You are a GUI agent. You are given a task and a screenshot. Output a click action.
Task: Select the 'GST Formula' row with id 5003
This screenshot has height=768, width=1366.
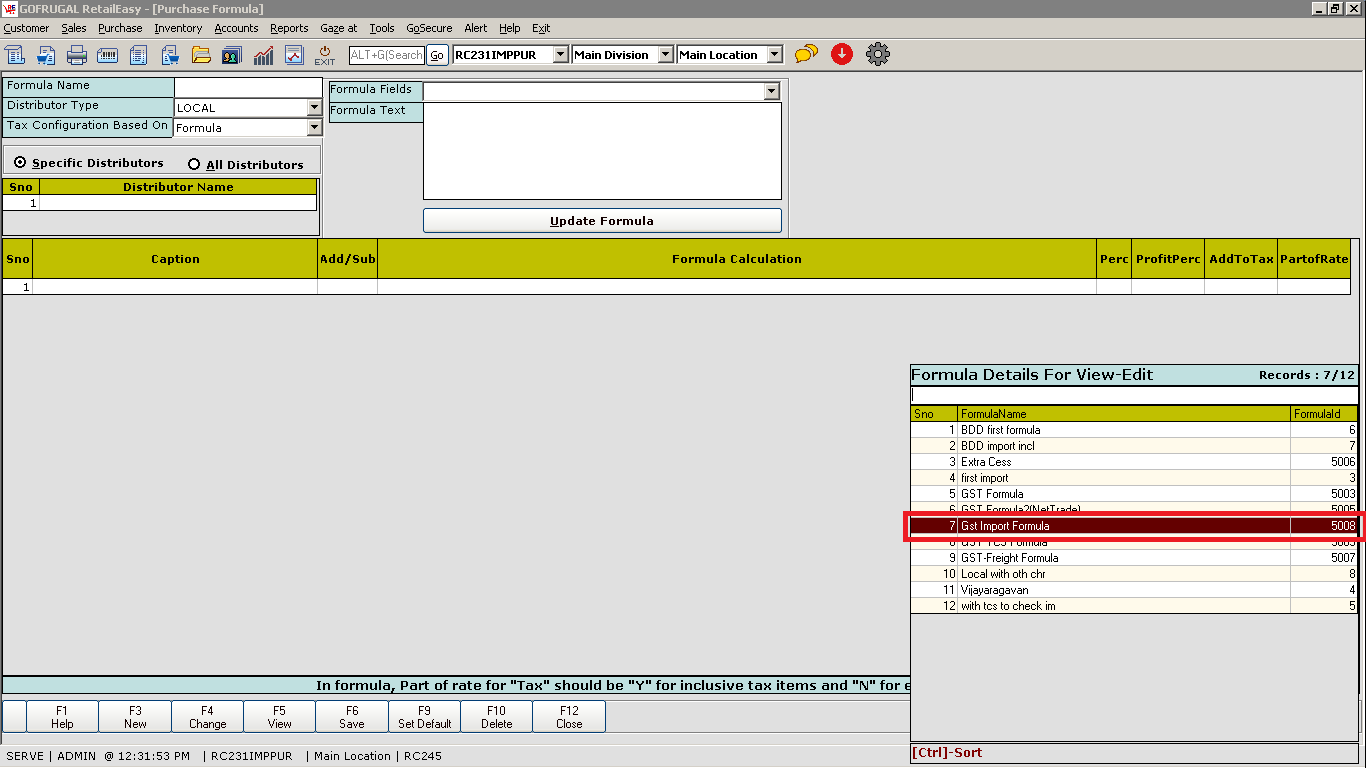[x=1134, y=494]
